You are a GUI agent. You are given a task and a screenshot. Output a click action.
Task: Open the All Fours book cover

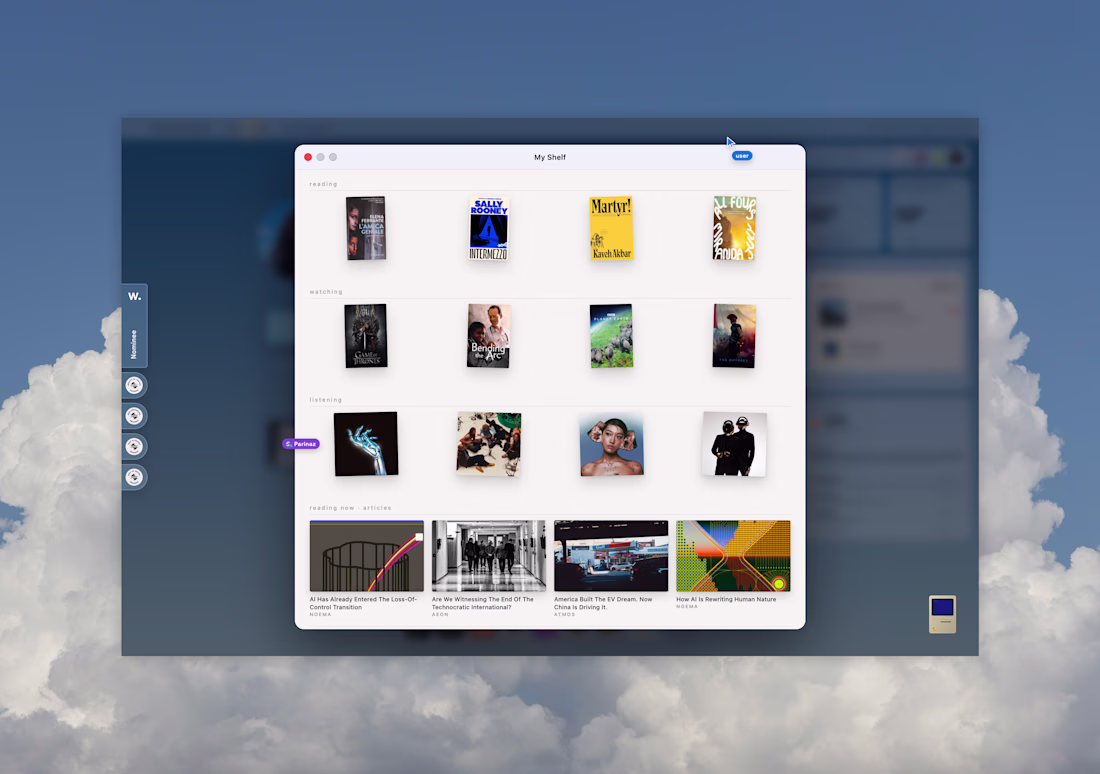click(x=734, y=228)
